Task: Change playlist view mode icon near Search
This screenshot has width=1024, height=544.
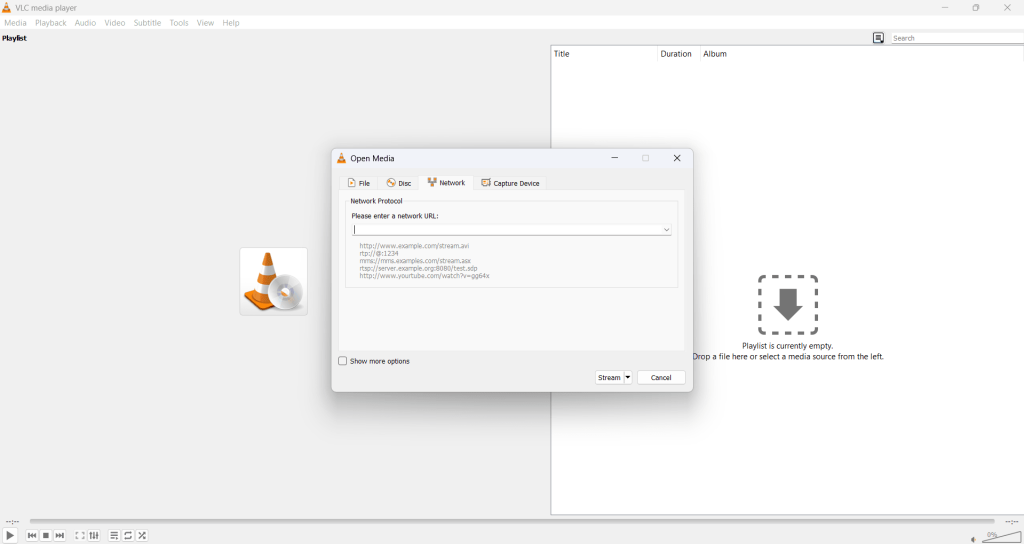Action: [x=878, y=38]
